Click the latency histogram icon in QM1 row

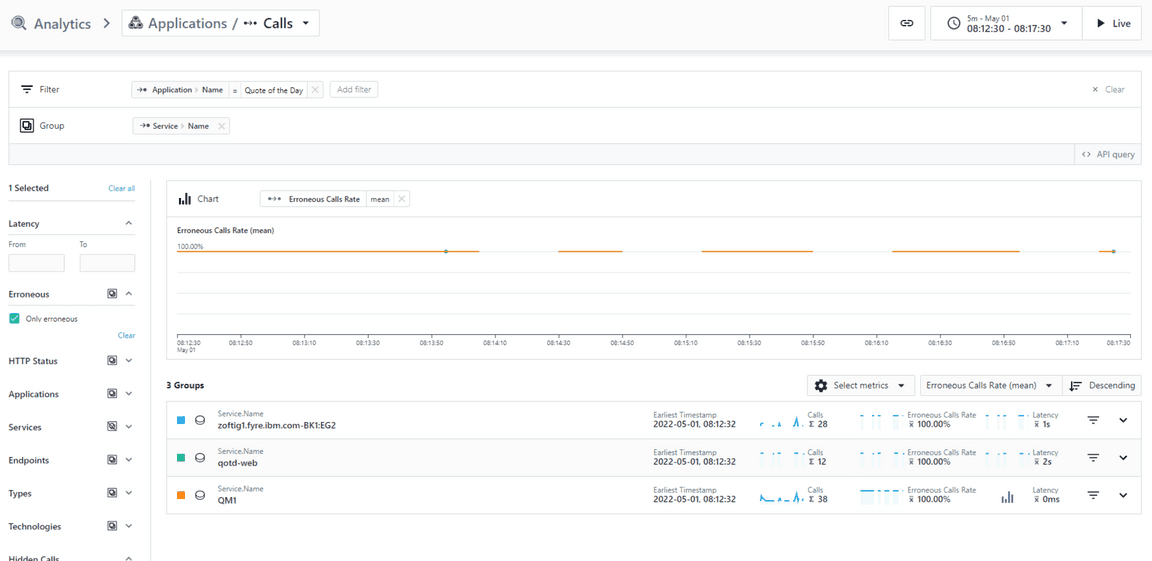(x=1007, y=496)
